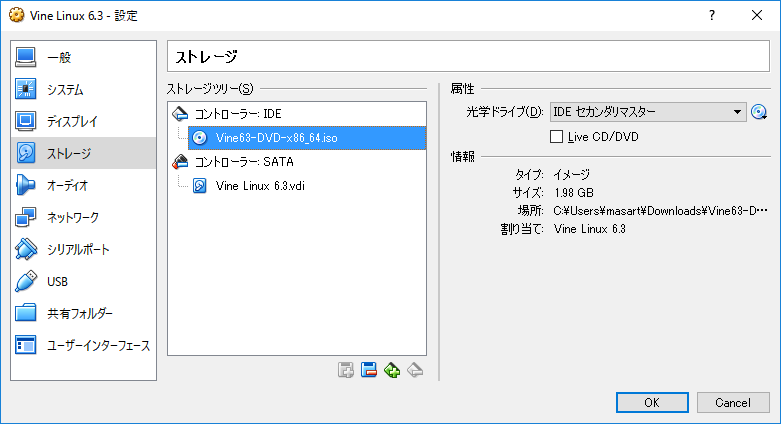Click the Cancel button

(733, 403)
